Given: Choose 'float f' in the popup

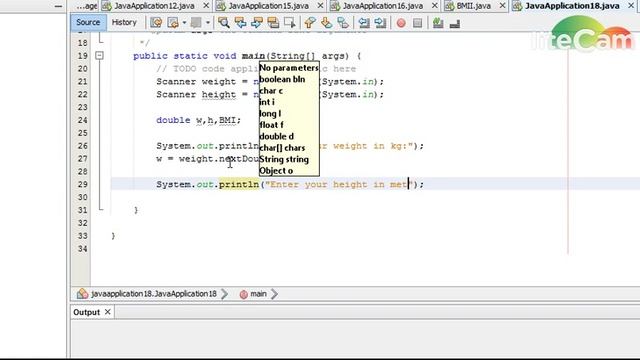Looking at the screenshot, I should click(271, 125).
